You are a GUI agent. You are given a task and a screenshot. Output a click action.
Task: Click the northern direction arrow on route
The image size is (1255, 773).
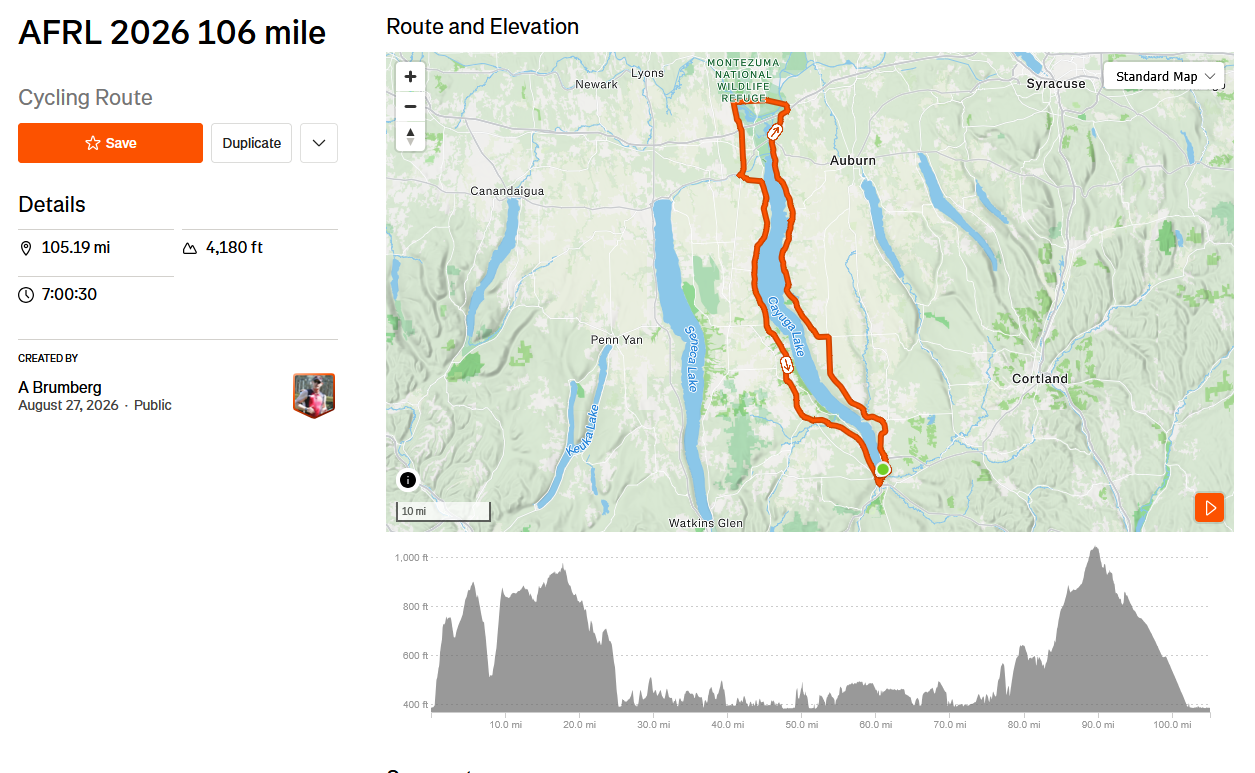[x=775, y=132]
